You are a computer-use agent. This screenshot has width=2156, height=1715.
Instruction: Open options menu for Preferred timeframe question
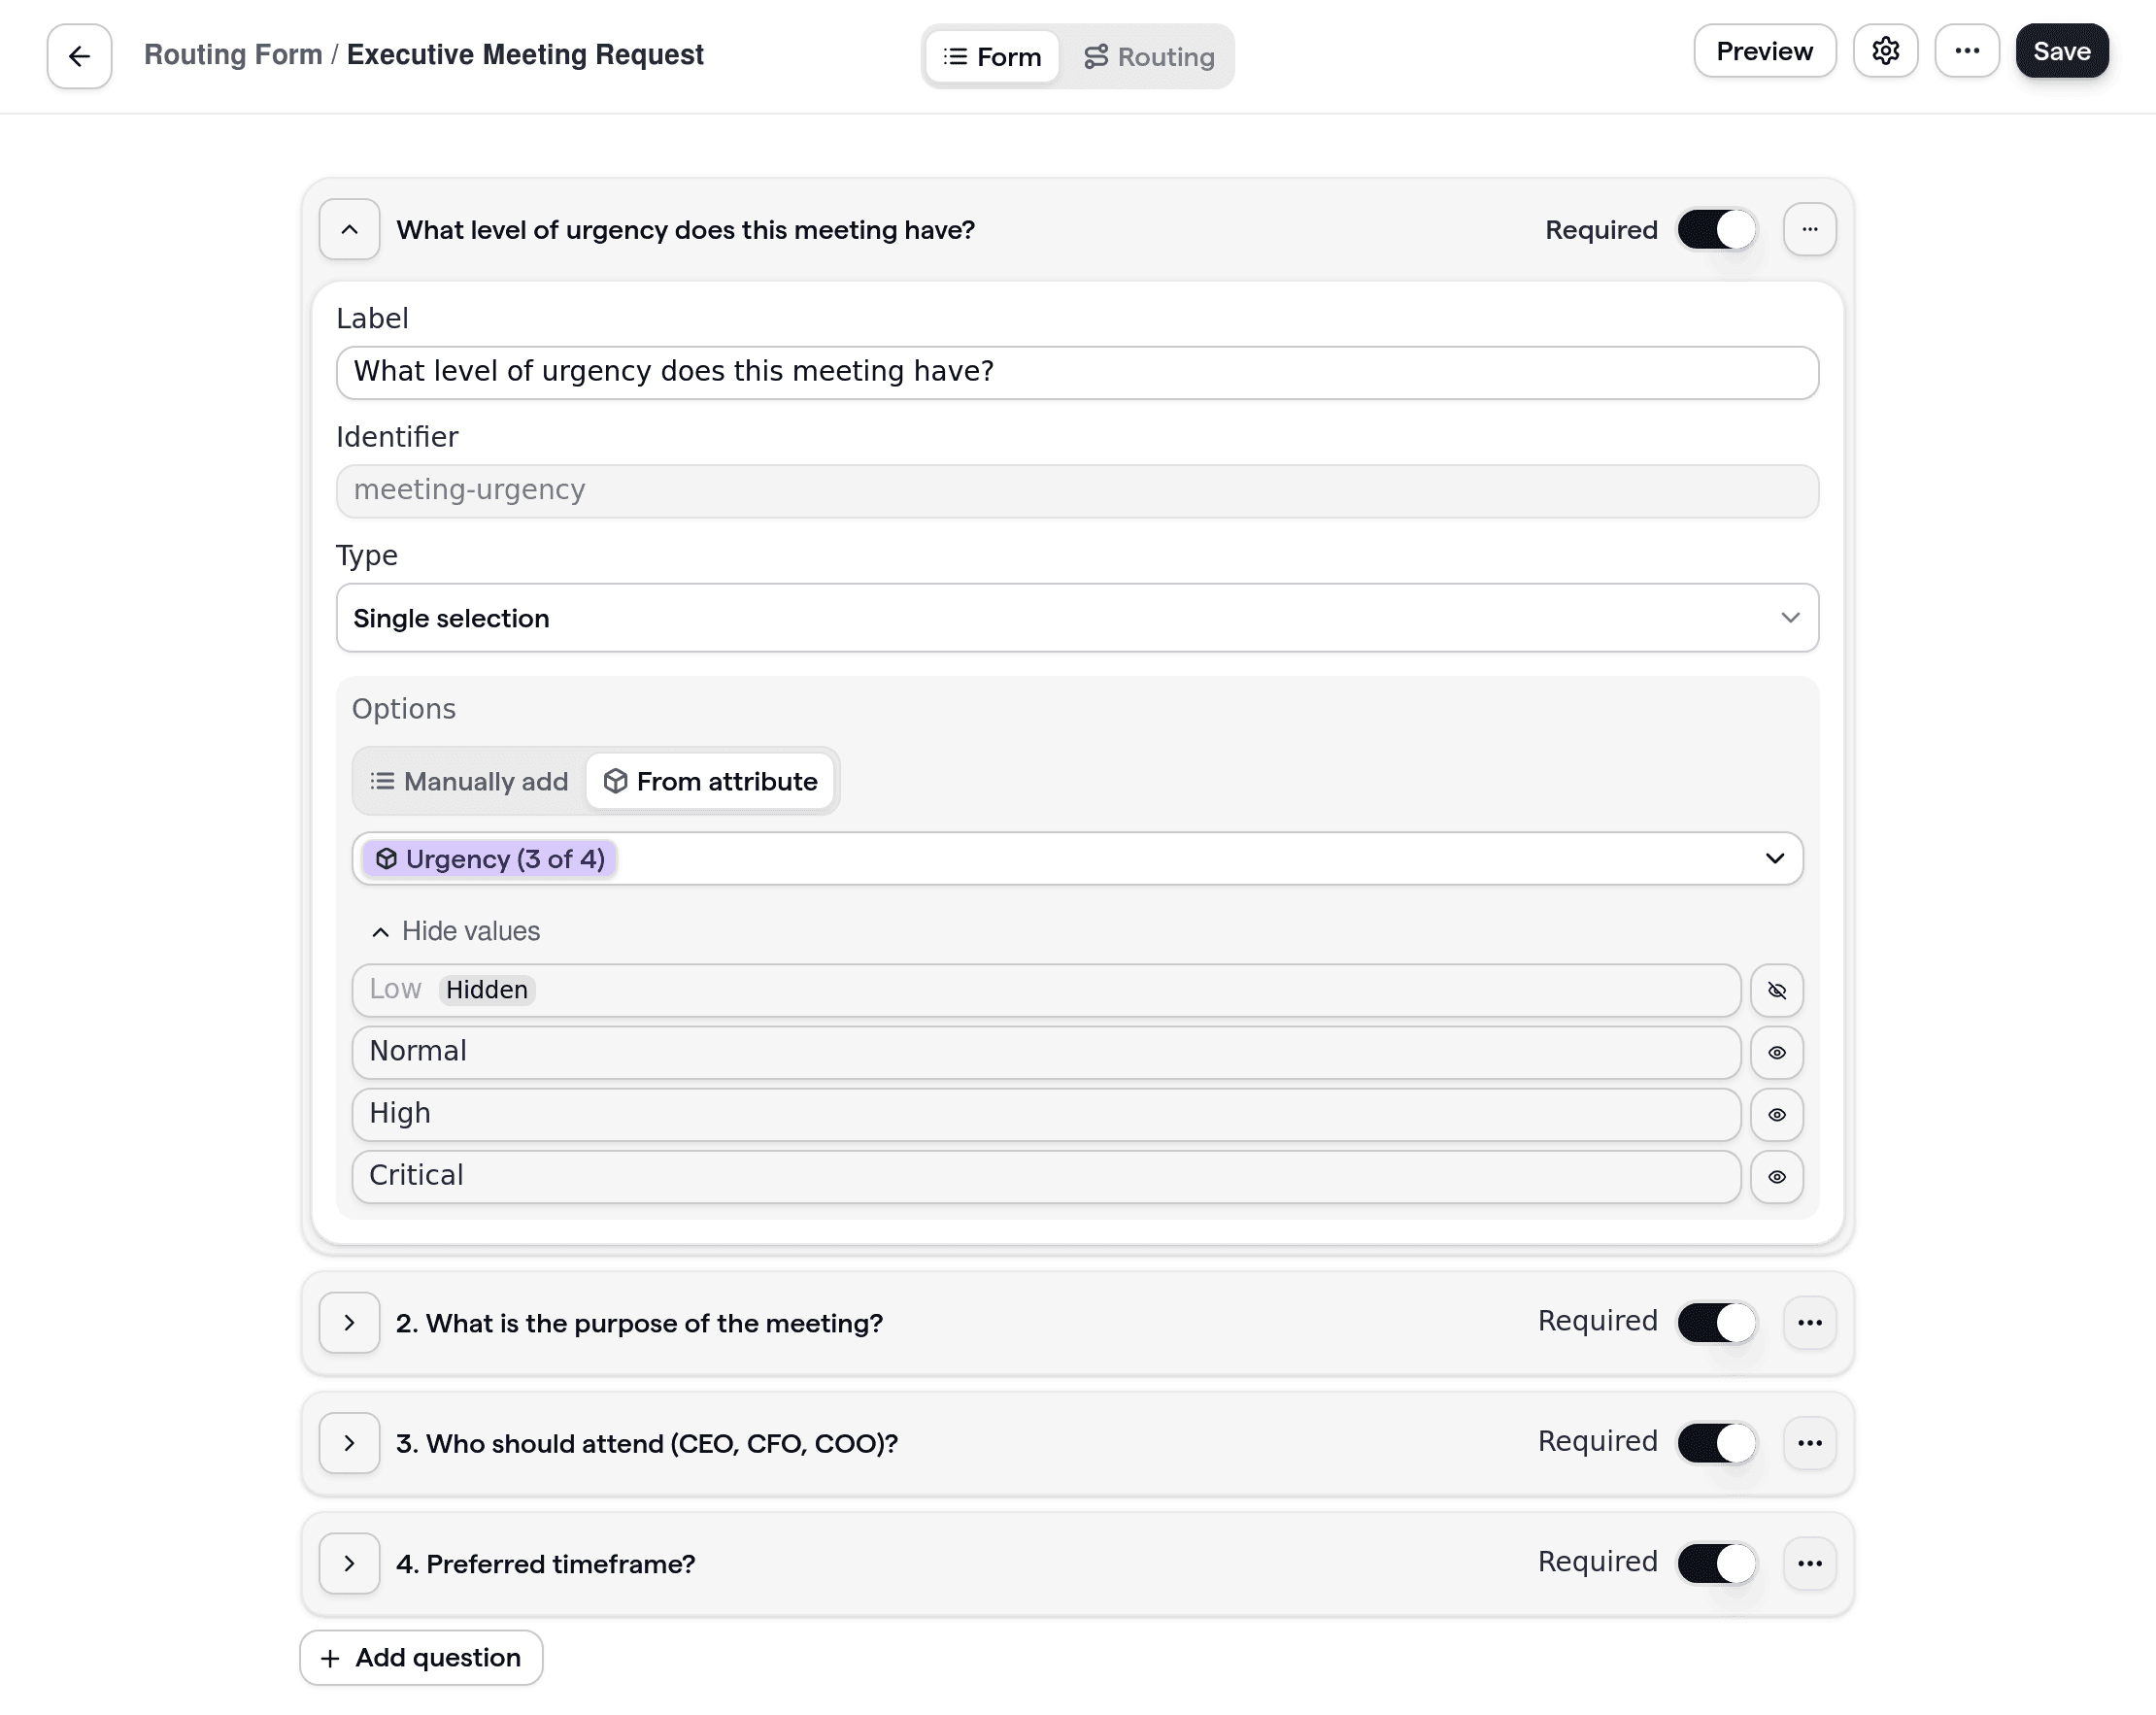[1810, 1563]
